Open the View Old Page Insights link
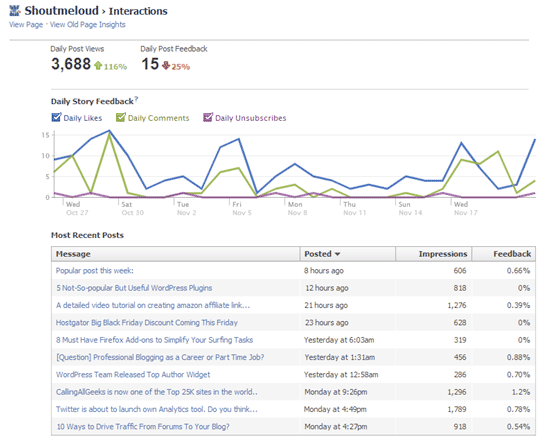544x438 pixels. point(88,25)
